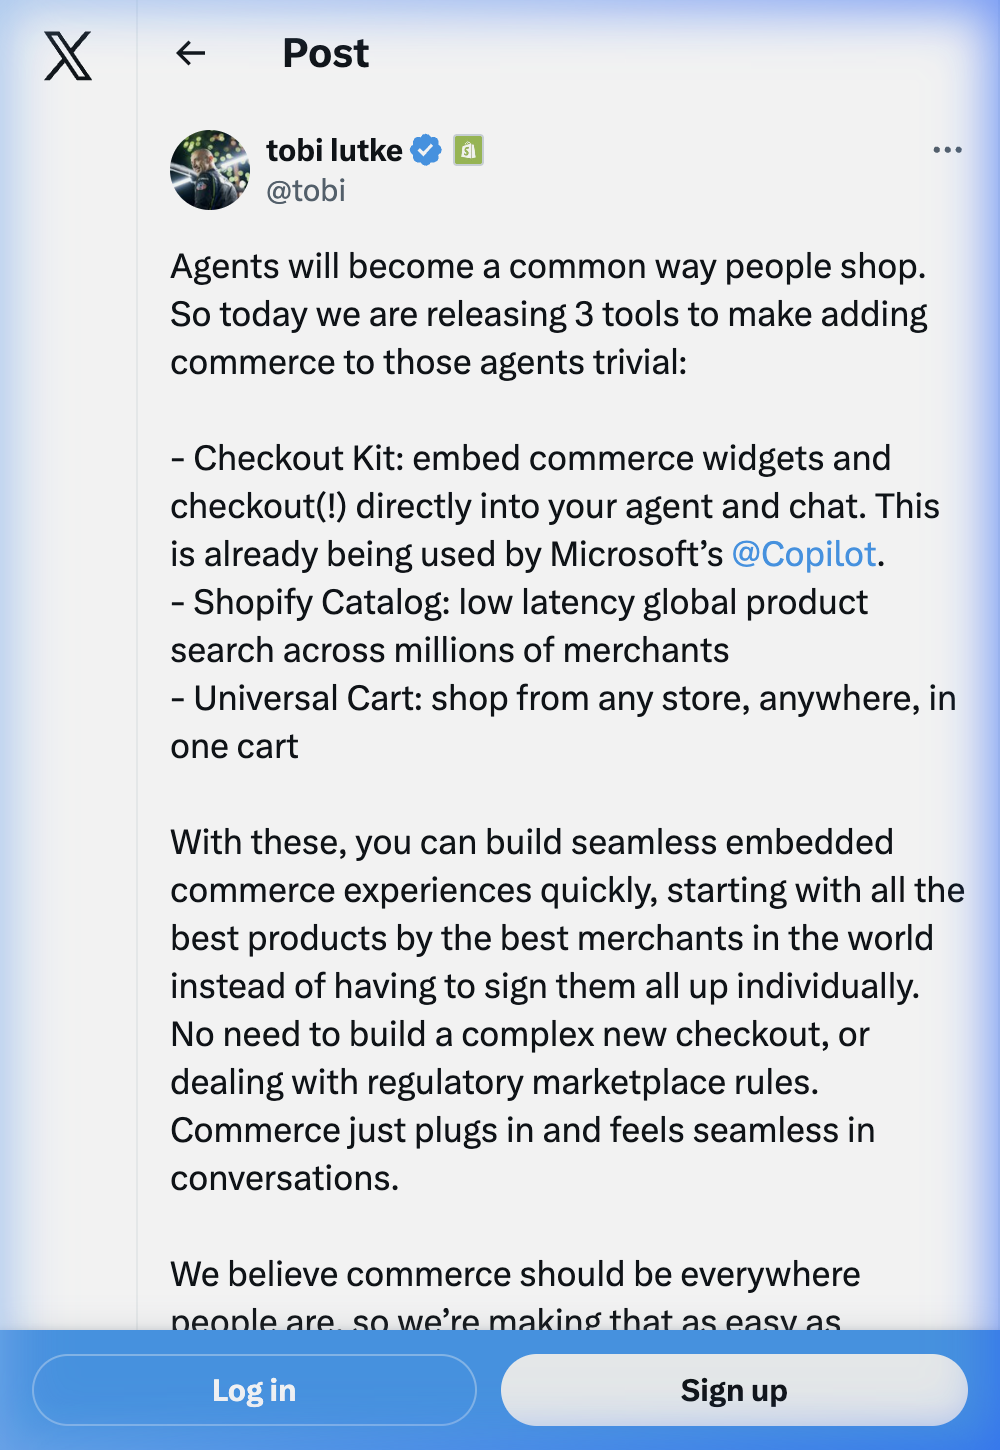
Task: Click the paragraph starting 'With these, you can'
Action: 530,843
